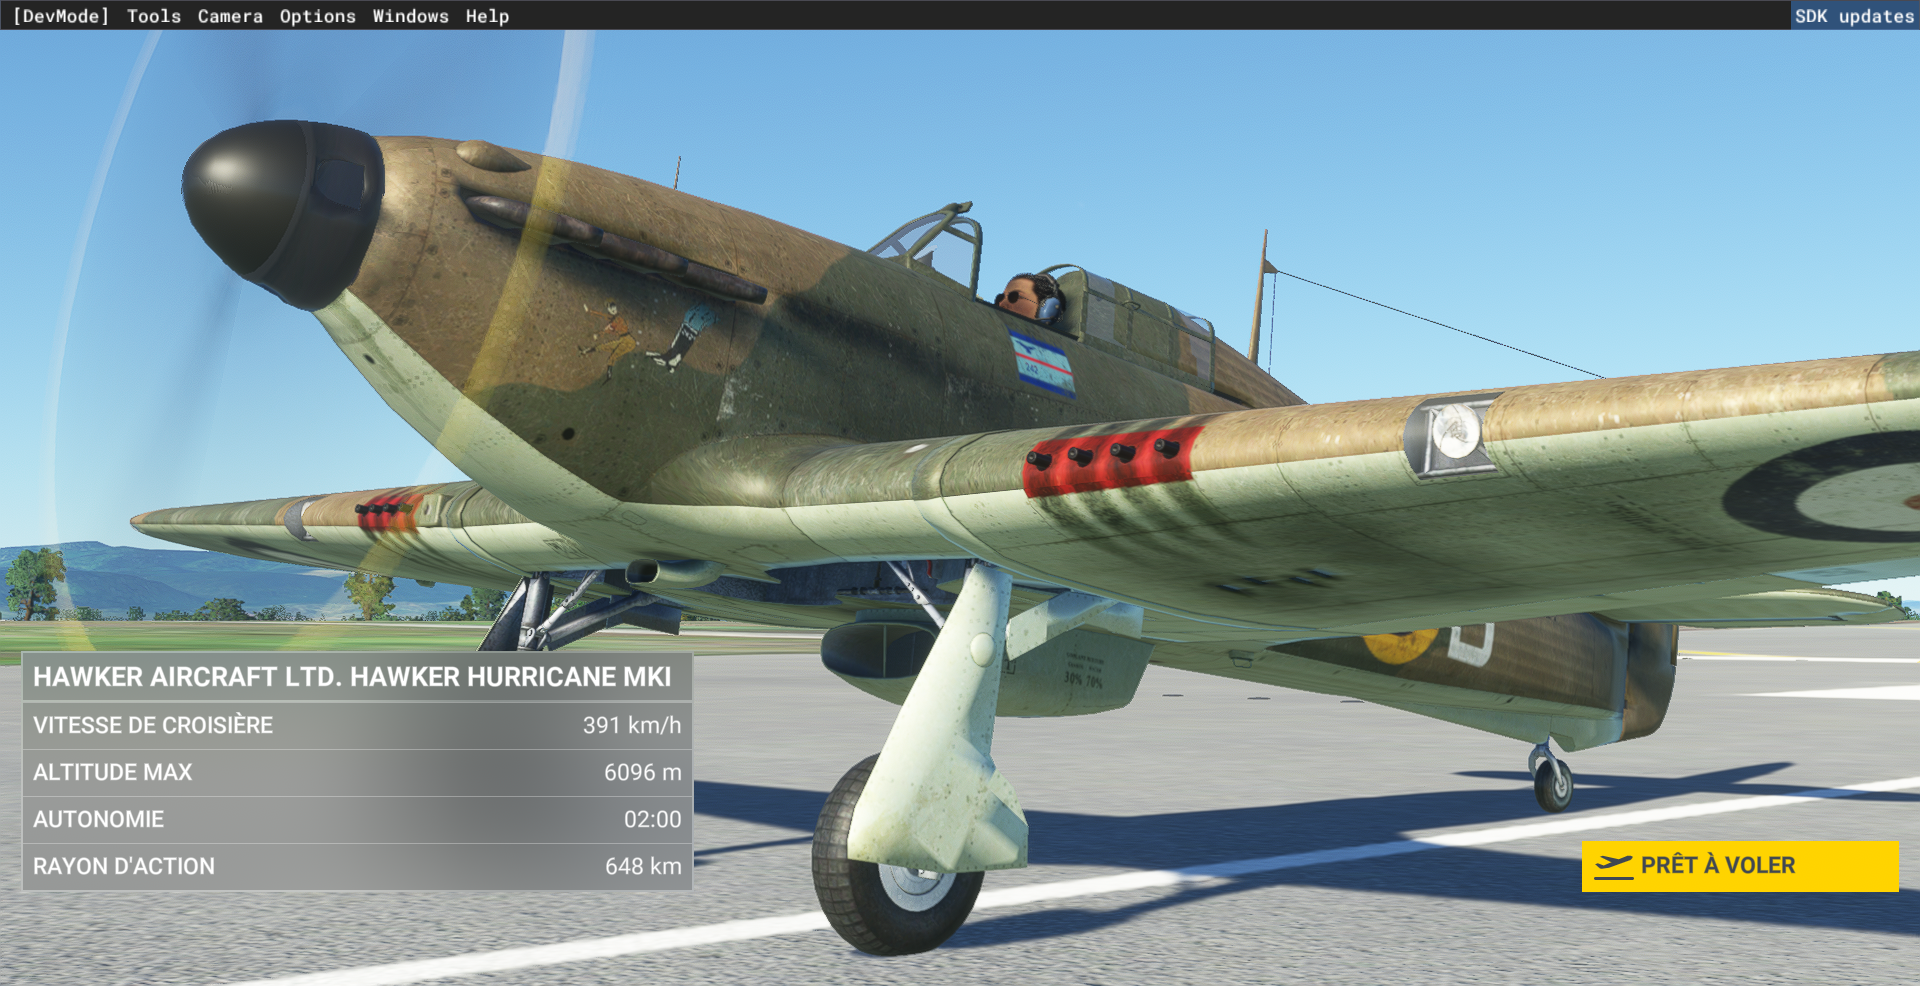Image resolution: width=1920 pixels, height=986 pixels.
Task: Click the 6096 m altitude value
Action: (643, 772)
